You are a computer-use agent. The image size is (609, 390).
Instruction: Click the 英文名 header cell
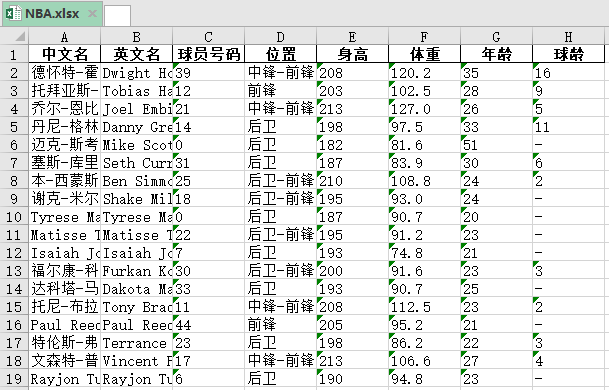[x=136, y=54]
